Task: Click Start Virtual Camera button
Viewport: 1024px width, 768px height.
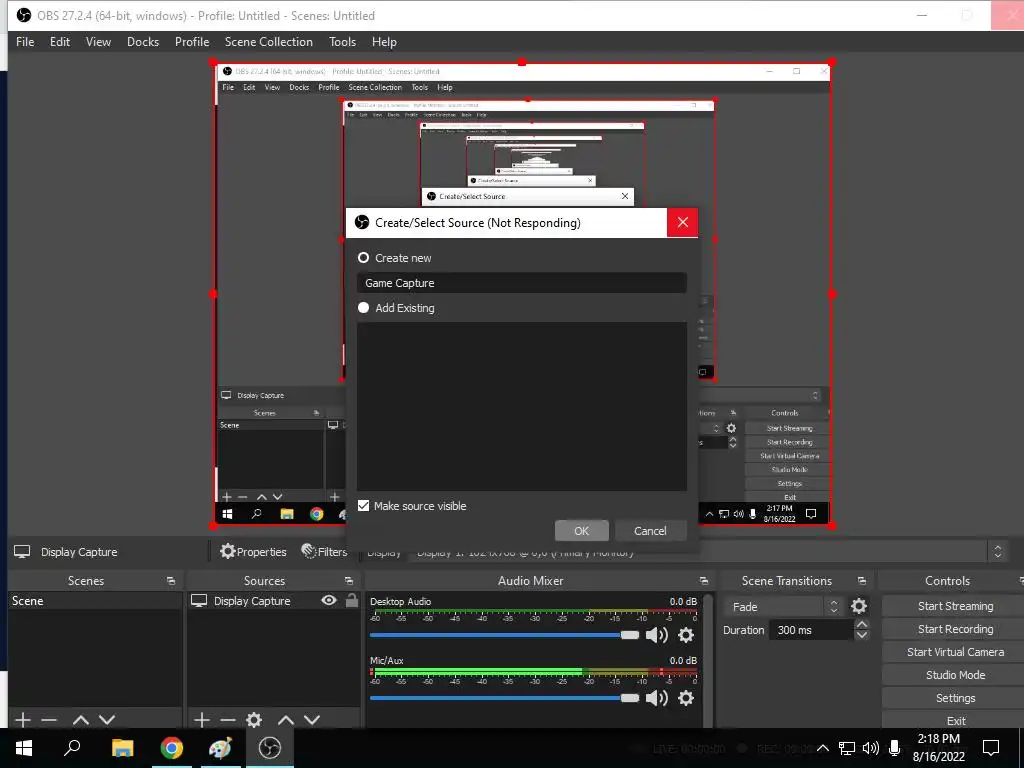Action: [x=955, y=652]
